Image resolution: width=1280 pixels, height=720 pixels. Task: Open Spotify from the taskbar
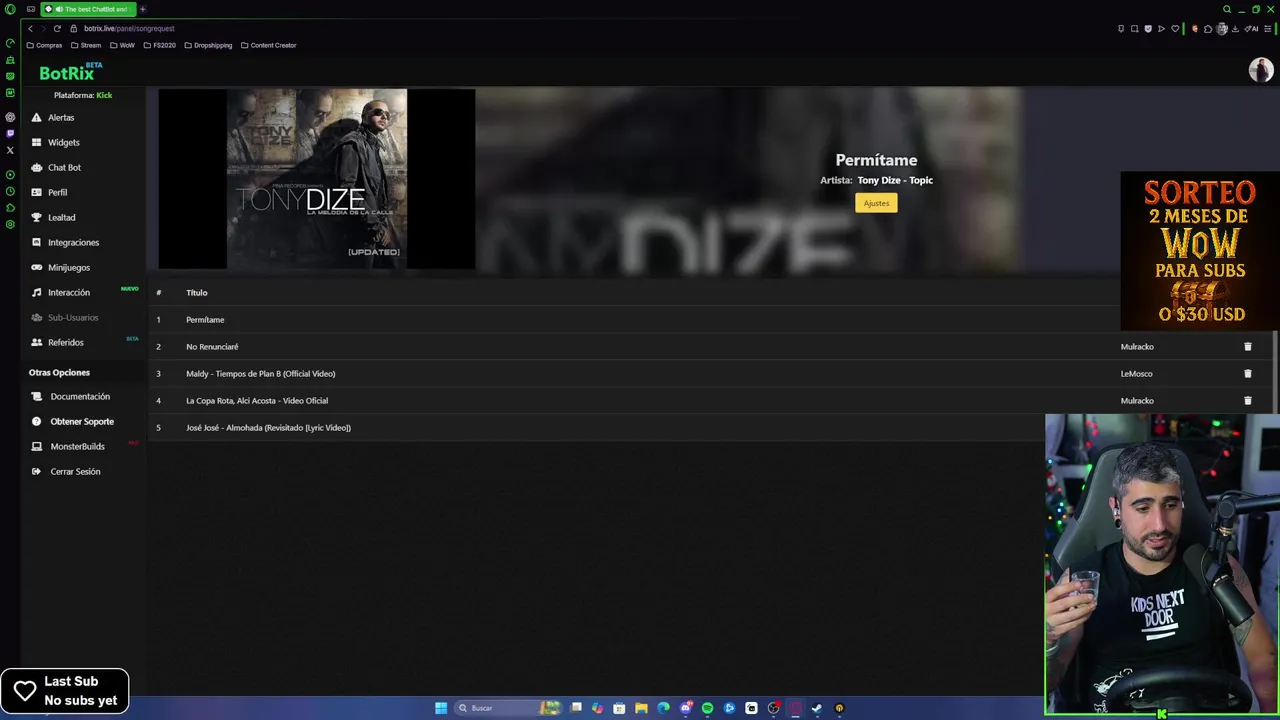pos(707,708)
